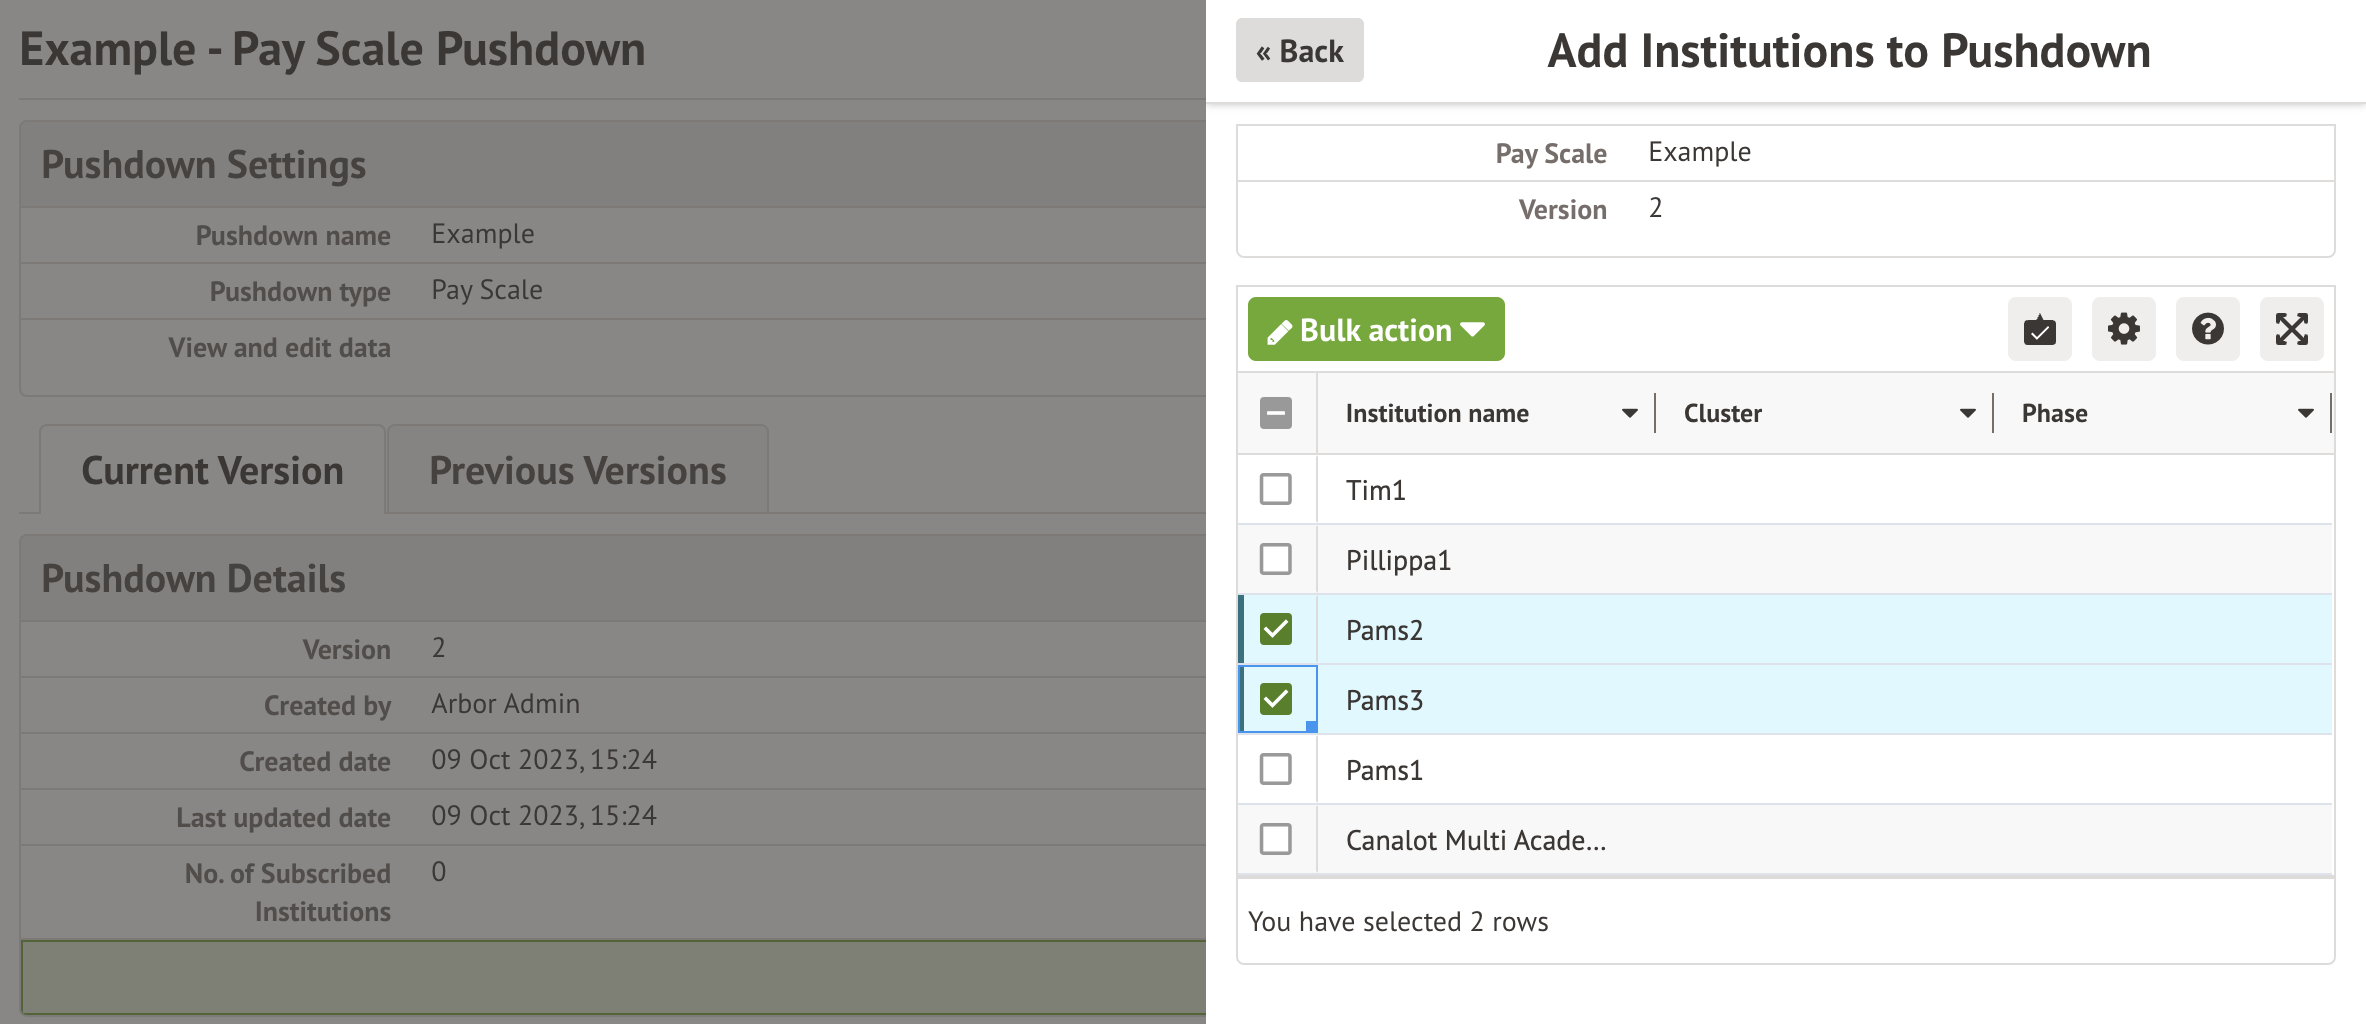Click the Pams1 institution row

point(1384,770)
